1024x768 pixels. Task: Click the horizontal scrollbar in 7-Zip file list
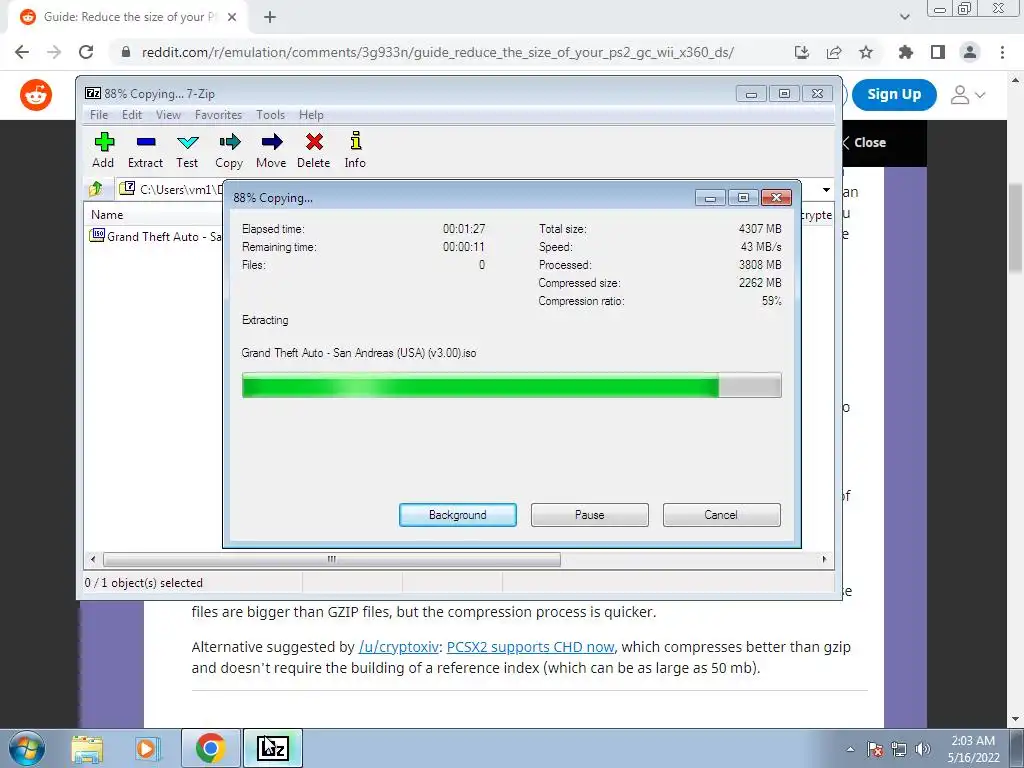(332, 560)
